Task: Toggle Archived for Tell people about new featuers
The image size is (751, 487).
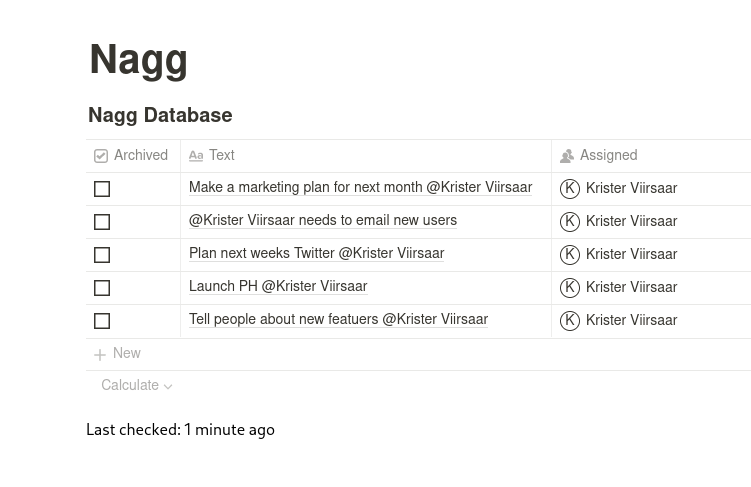Action: click(102, 321)
